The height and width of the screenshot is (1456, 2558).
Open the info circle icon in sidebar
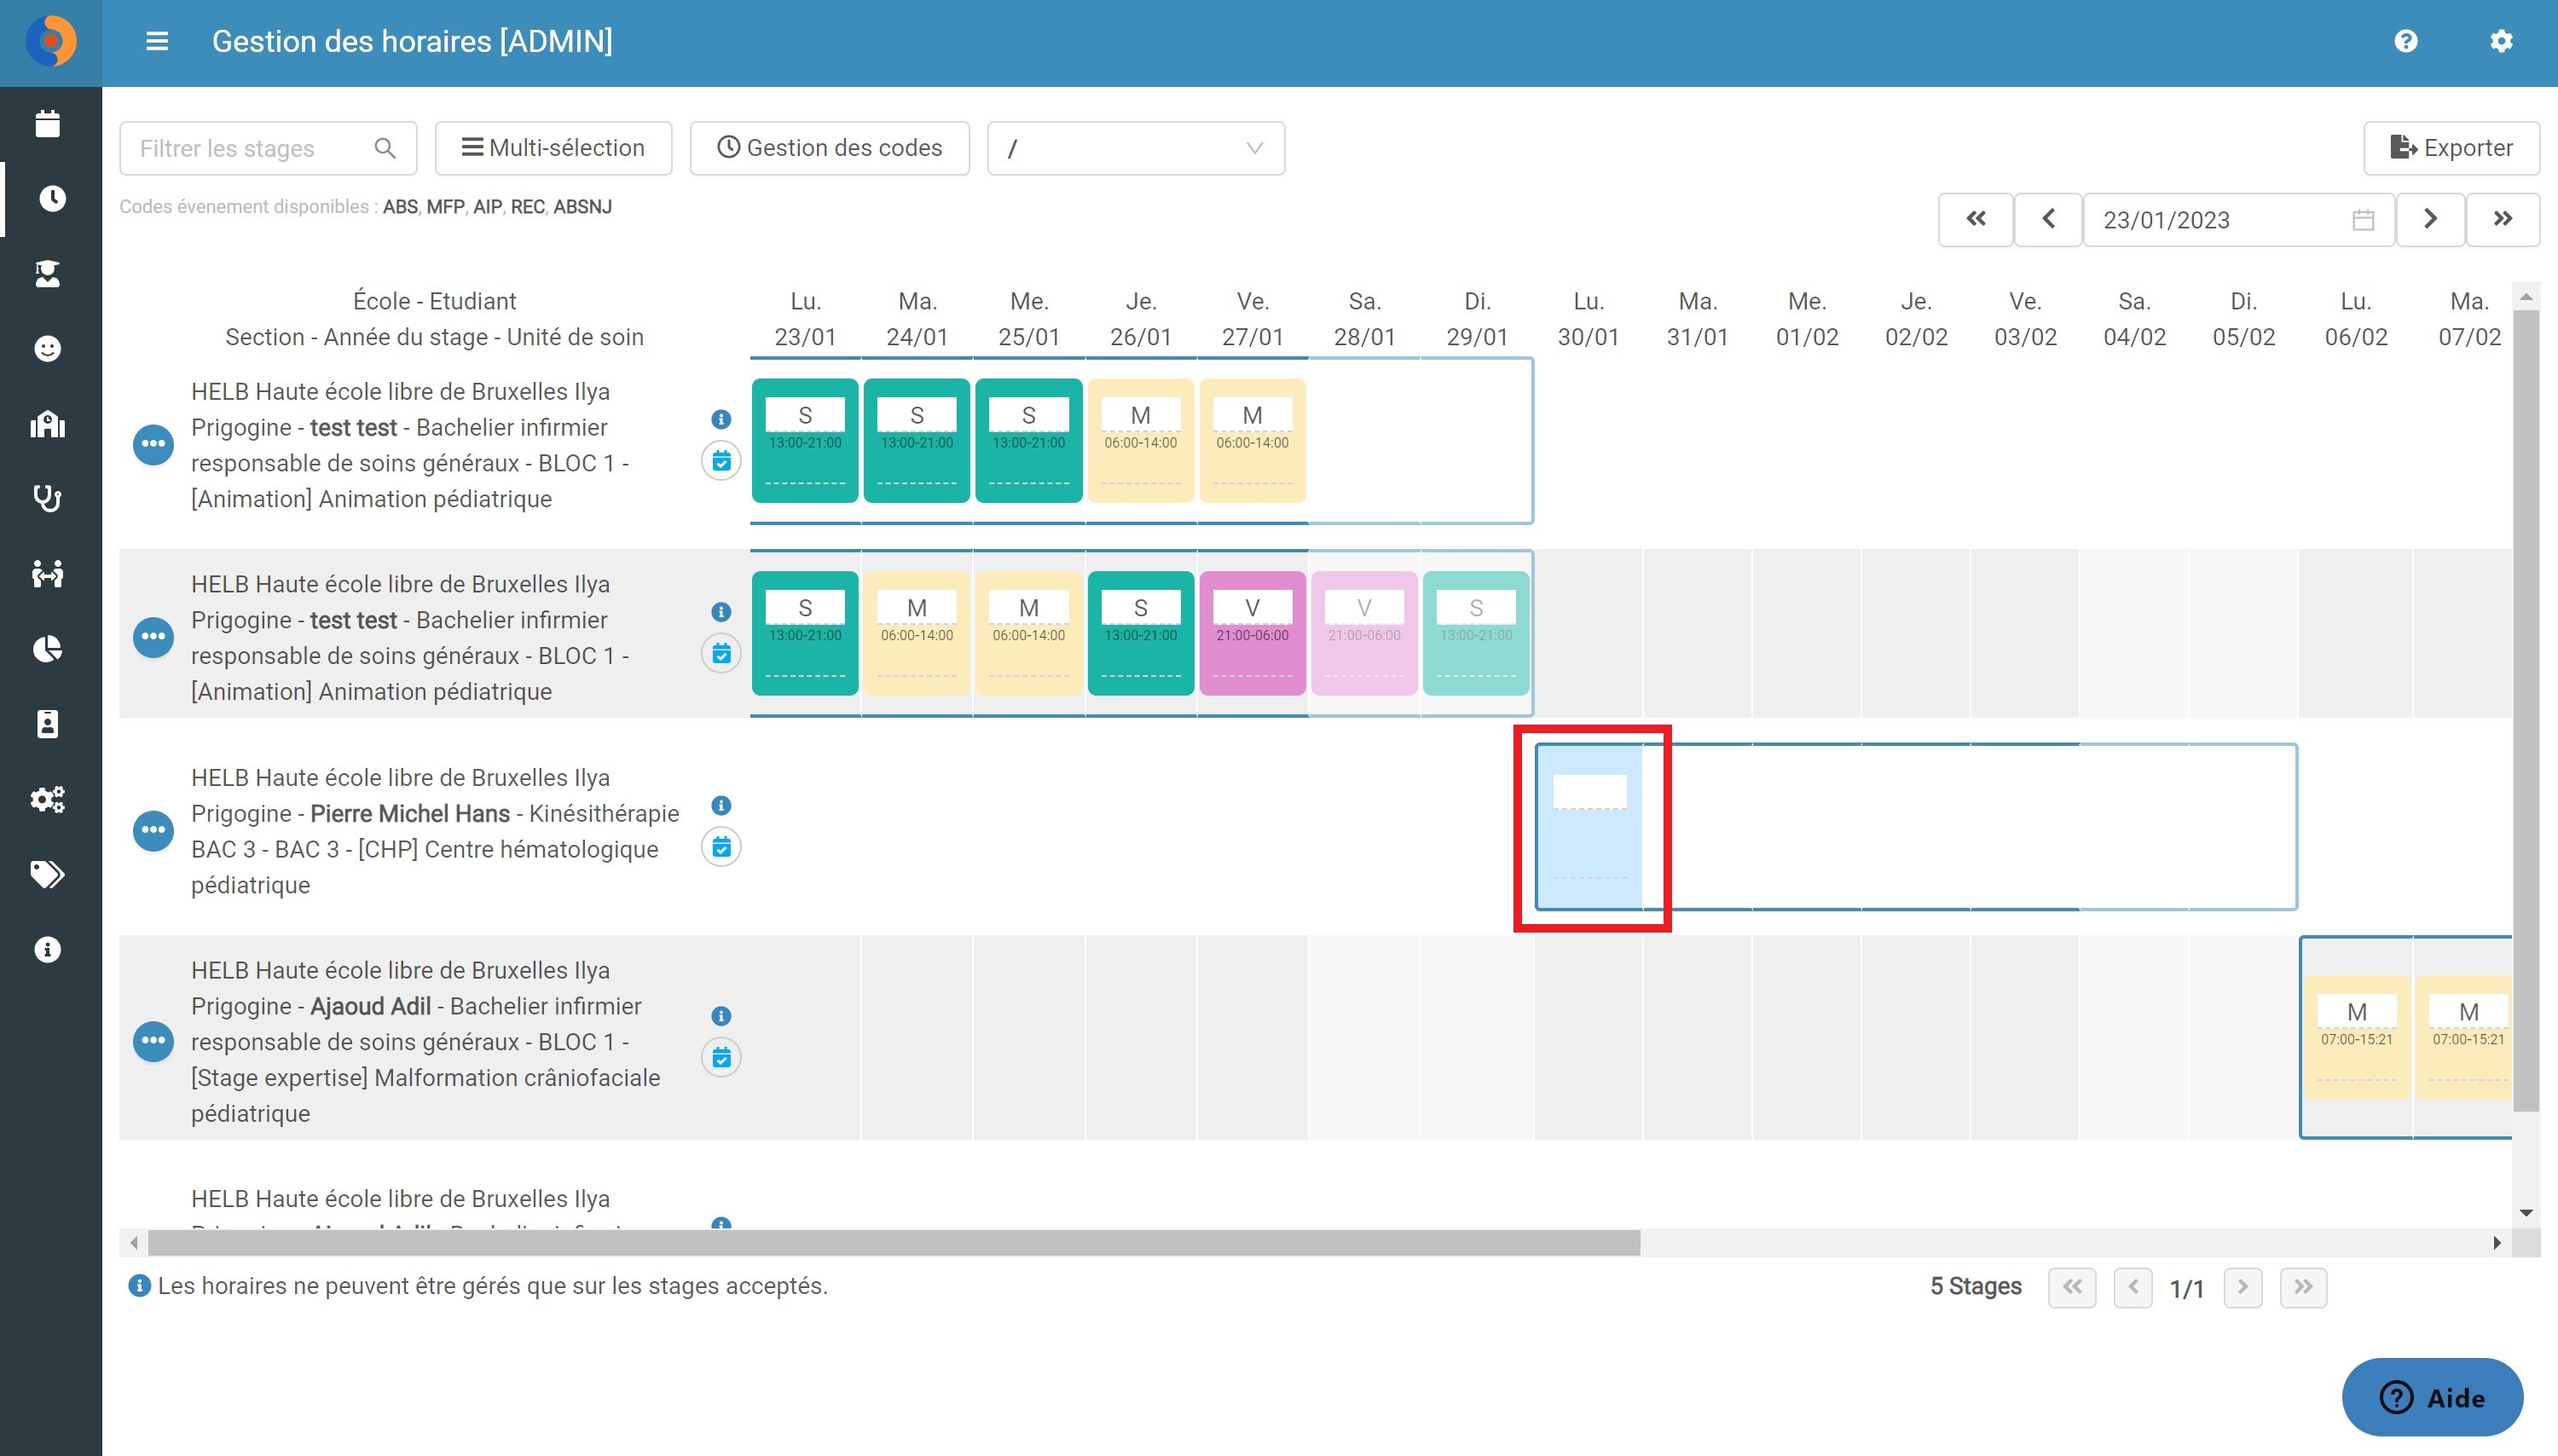(x=48, y=949)
